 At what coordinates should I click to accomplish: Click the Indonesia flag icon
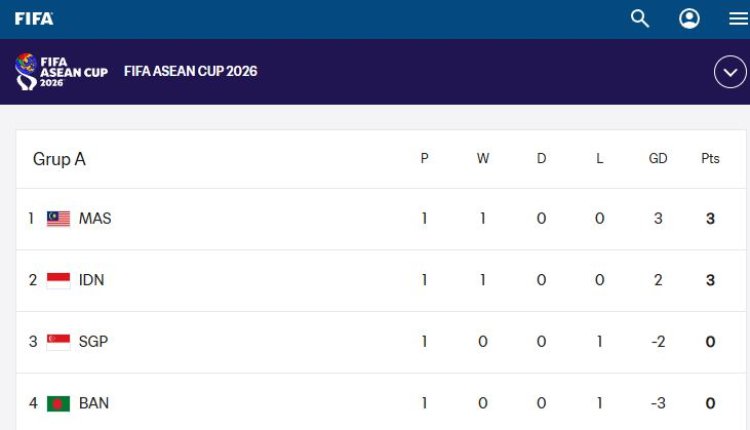(58, 280)
